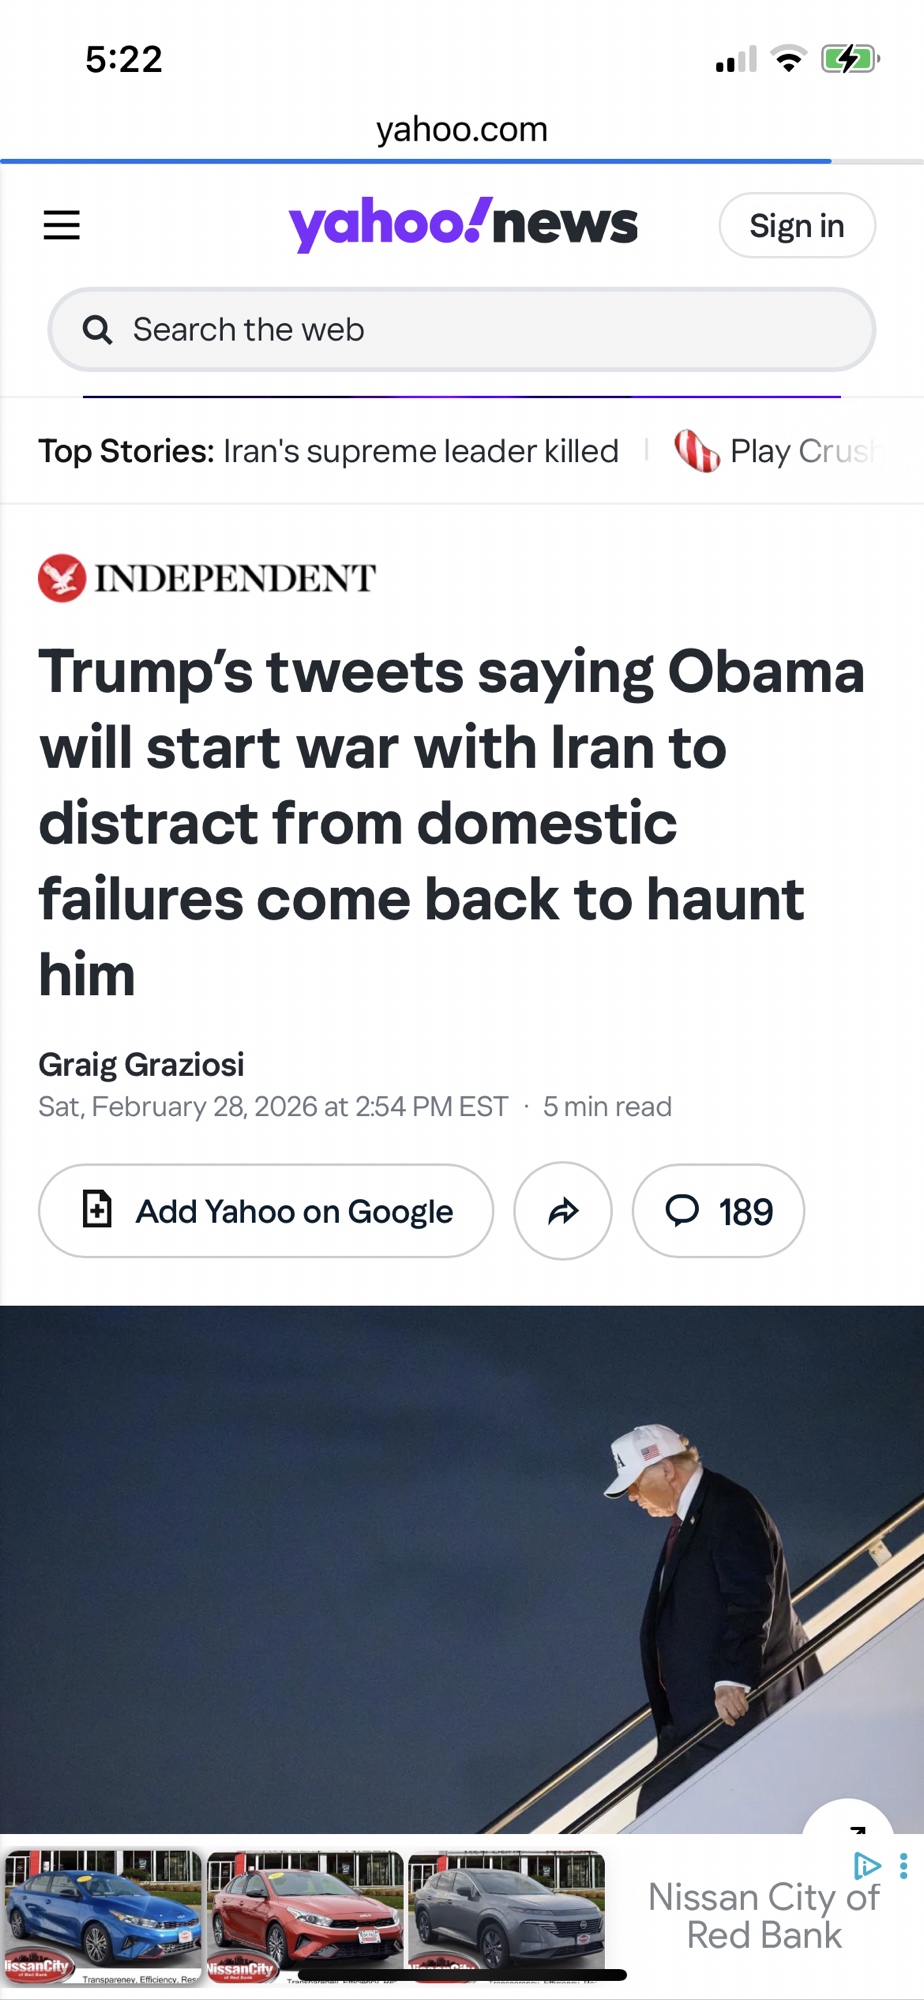924x2000 pixels.
Task: Tap the gray SUV ad thumbnail
Action: [507, 1917]
